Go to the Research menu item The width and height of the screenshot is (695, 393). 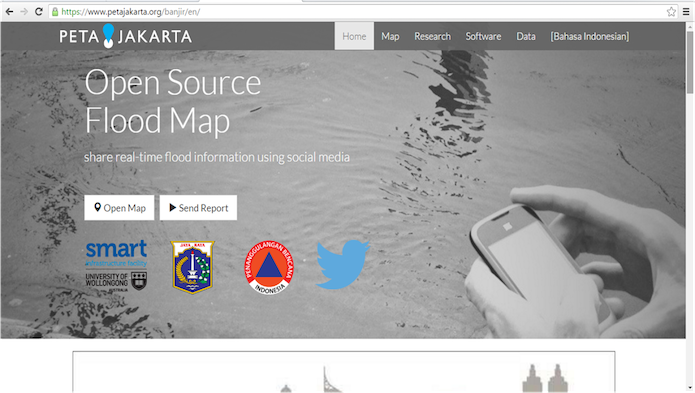432,36
